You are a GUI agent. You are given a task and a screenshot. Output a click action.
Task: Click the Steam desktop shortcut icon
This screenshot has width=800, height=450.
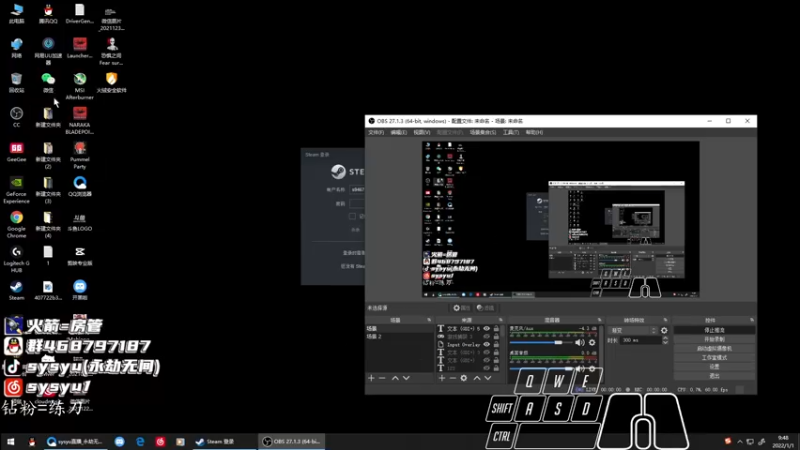pos(16,290)
